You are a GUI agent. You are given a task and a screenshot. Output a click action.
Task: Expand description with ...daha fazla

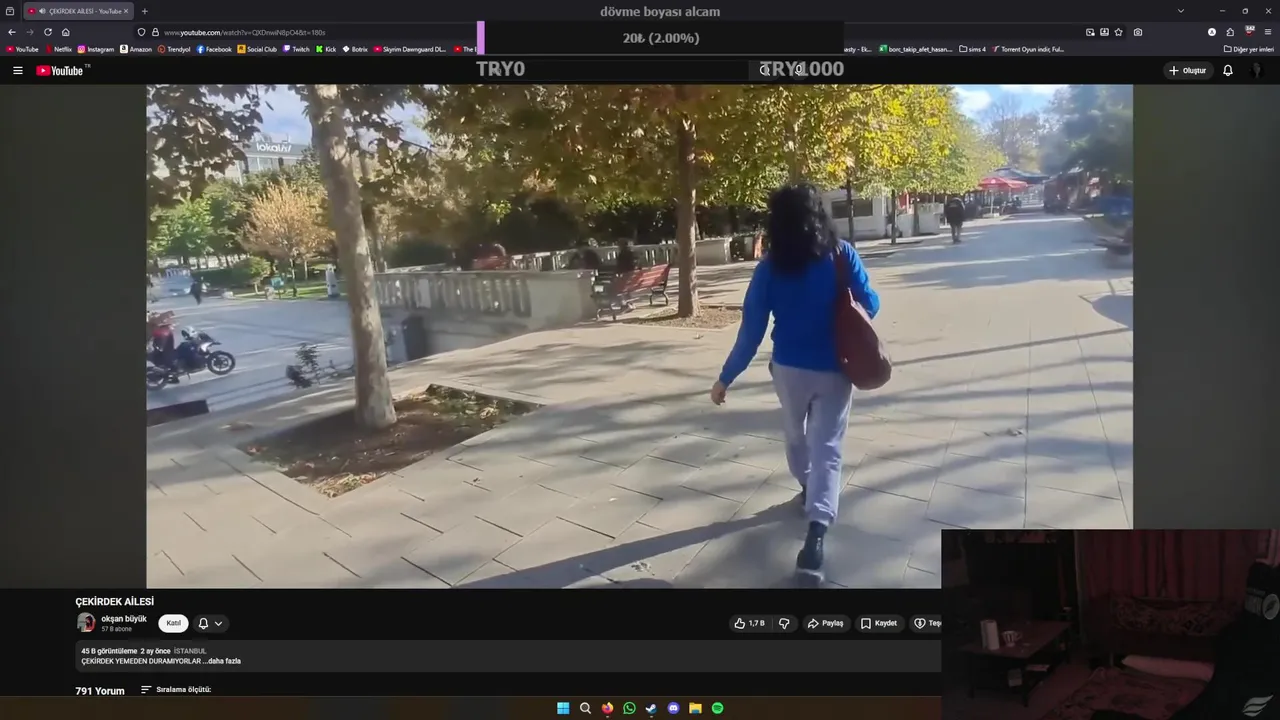pyautogui.click(x=222, y=661)
